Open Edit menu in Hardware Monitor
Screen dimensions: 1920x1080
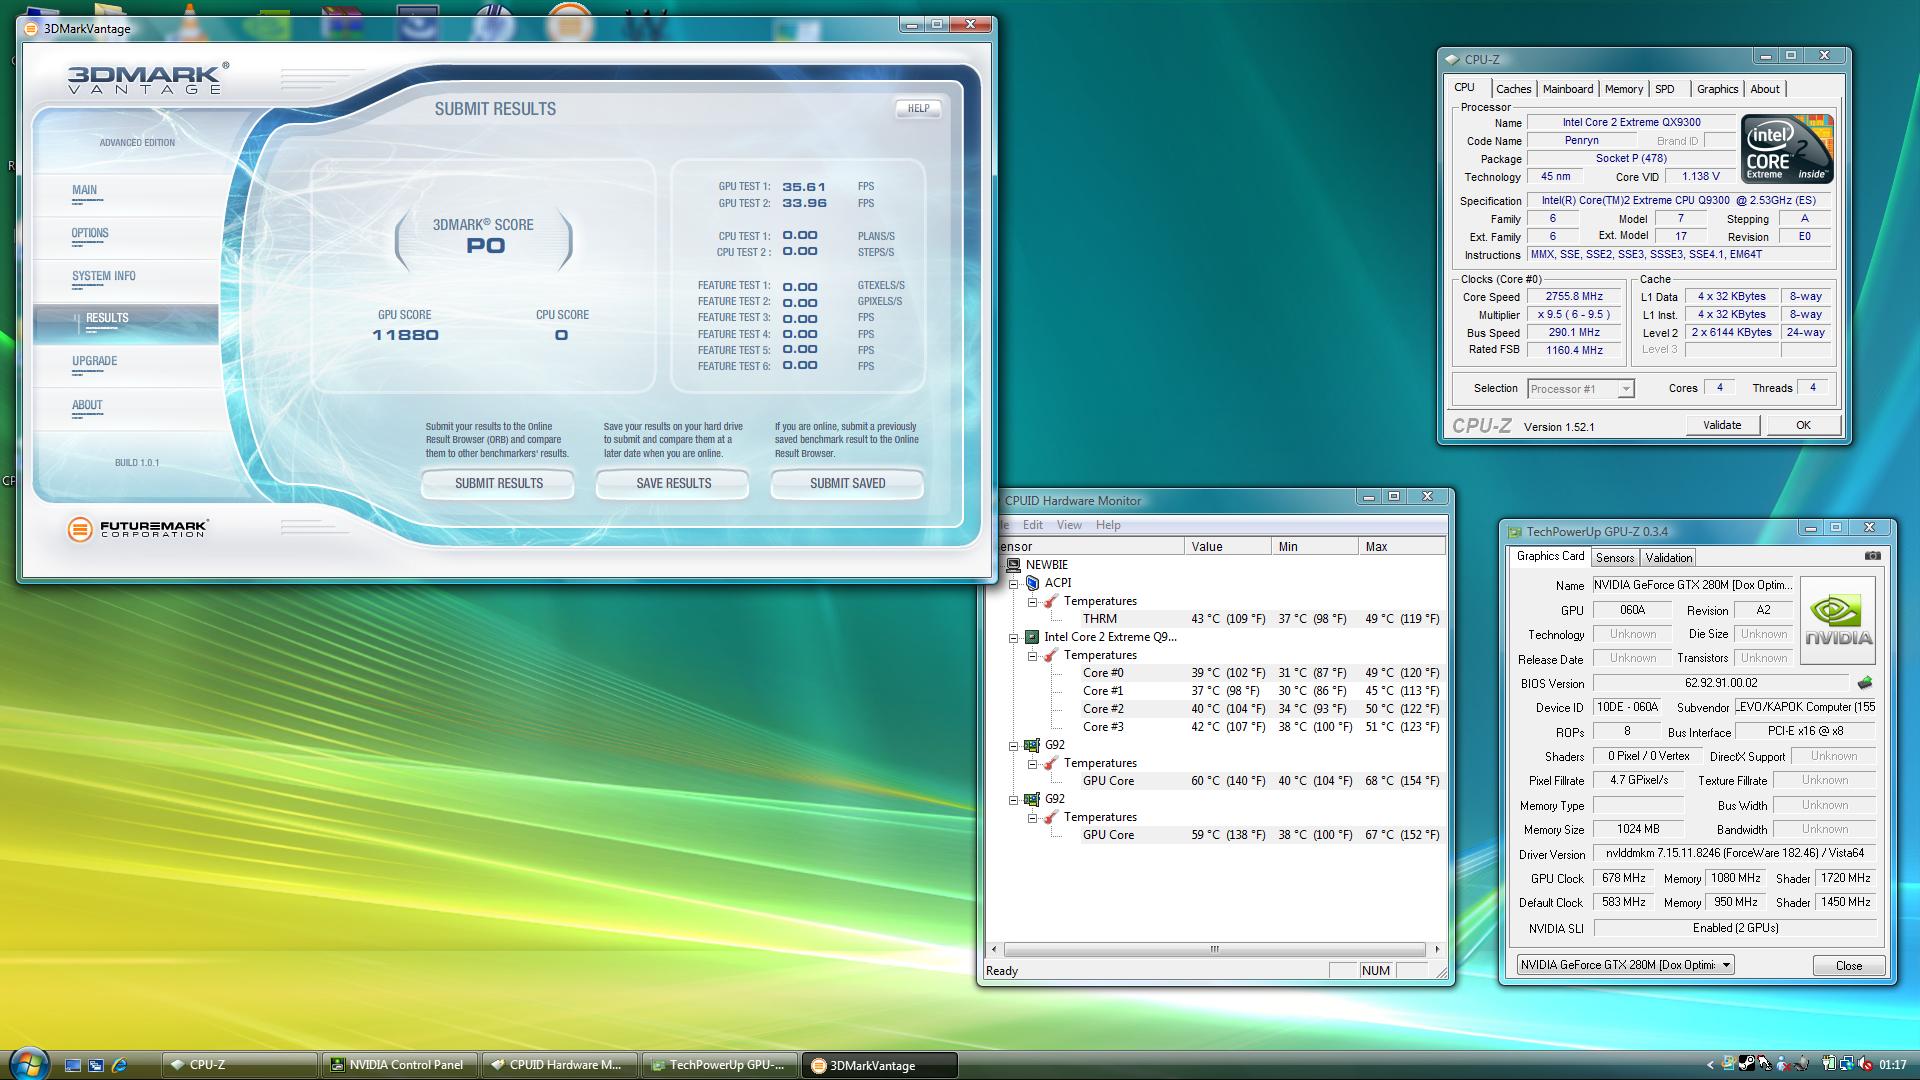click(x=1033, y=525)
